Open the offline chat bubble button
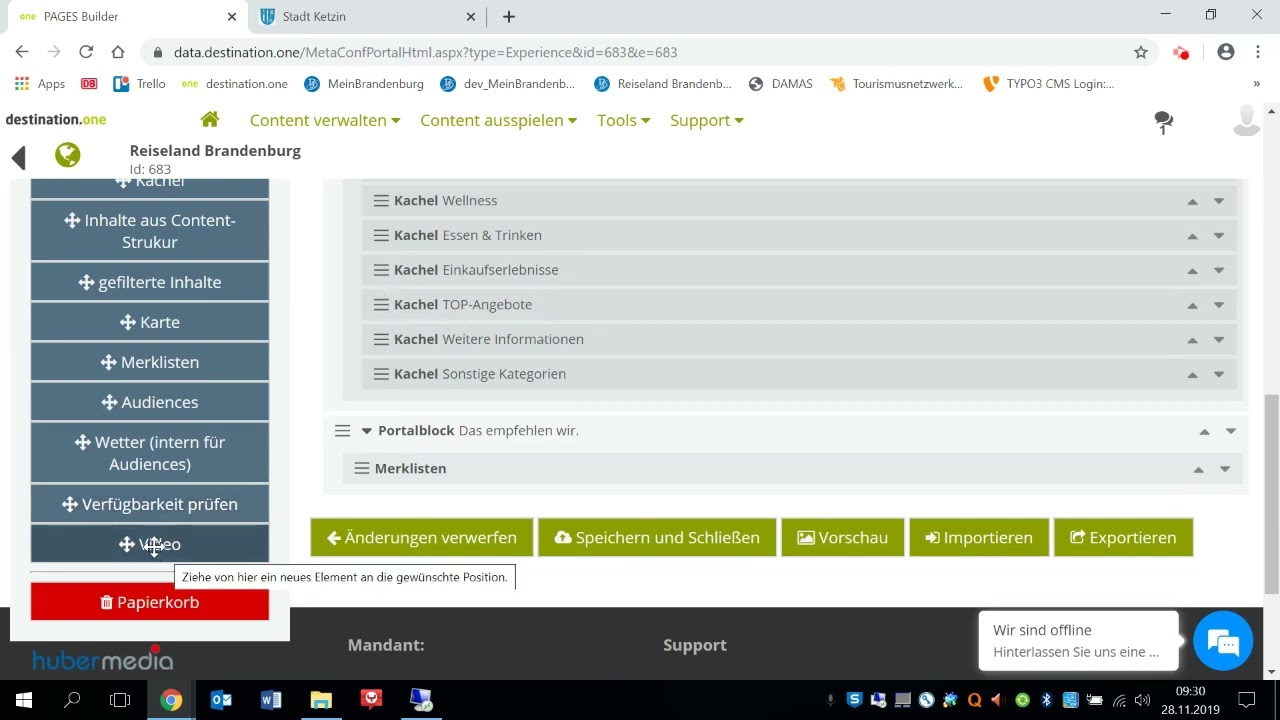This screenshot has height=720, width=1280. point(1223,641)
